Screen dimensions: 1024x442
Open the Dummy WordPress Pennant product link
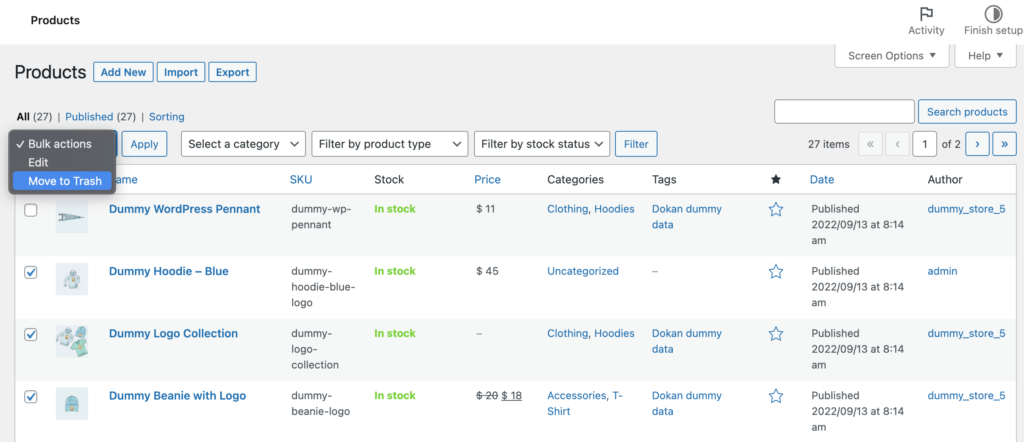click(184, 210)
